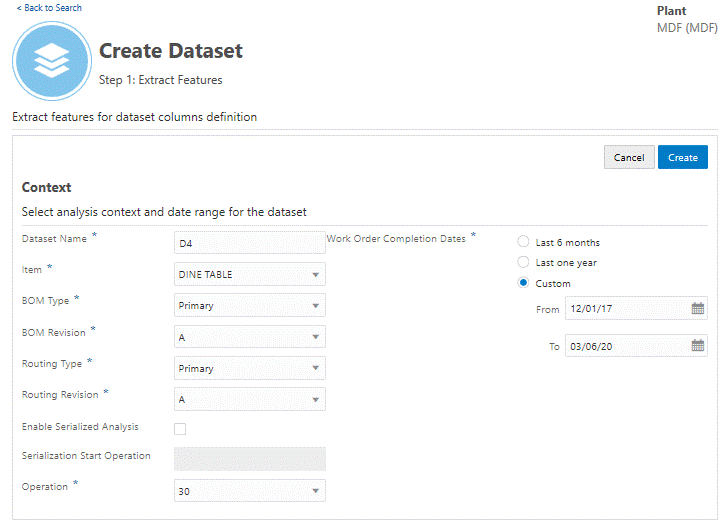
Task: Click the To date text field
Action: click(x=625, y=346)
